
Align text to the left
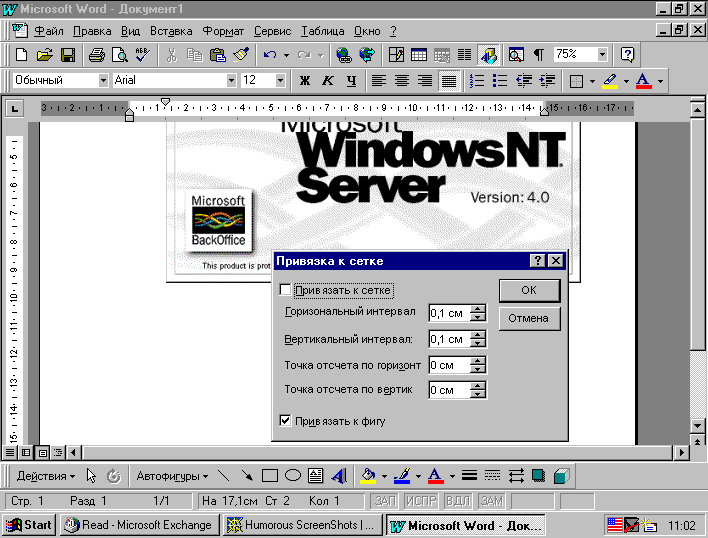pyautogui.click(x=378, y=81)
